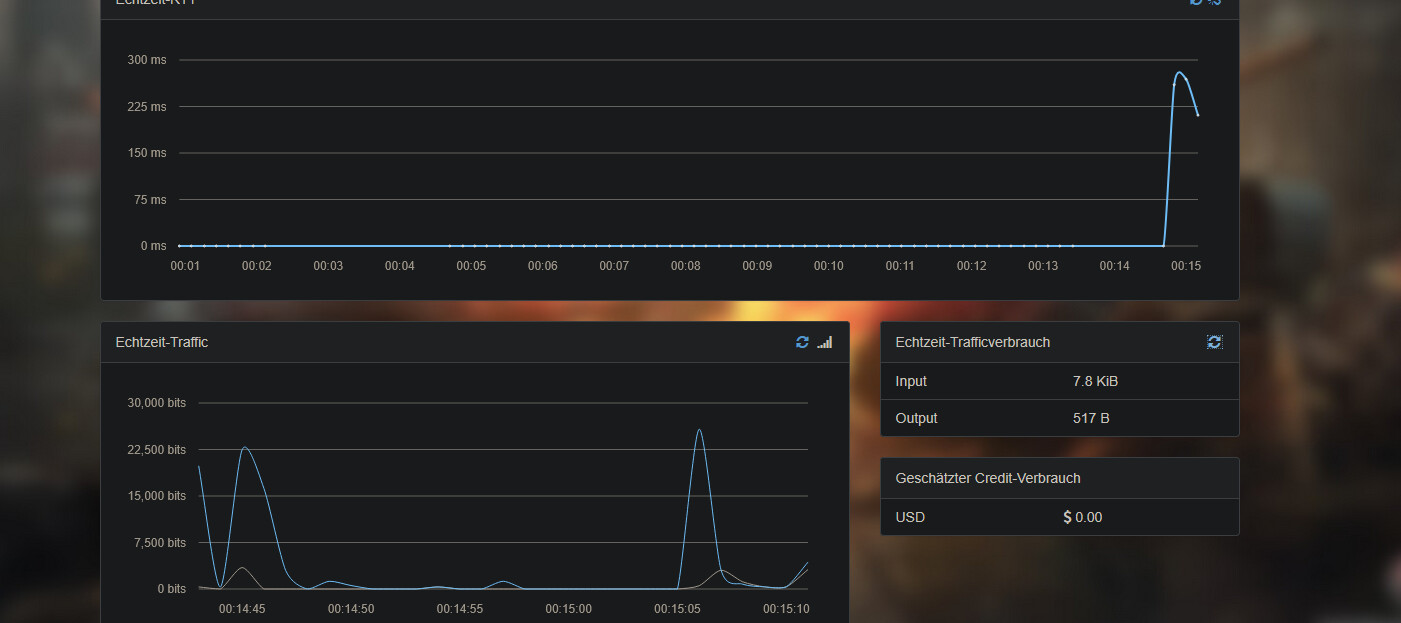Select the Output row label

[x=916, y=418]
